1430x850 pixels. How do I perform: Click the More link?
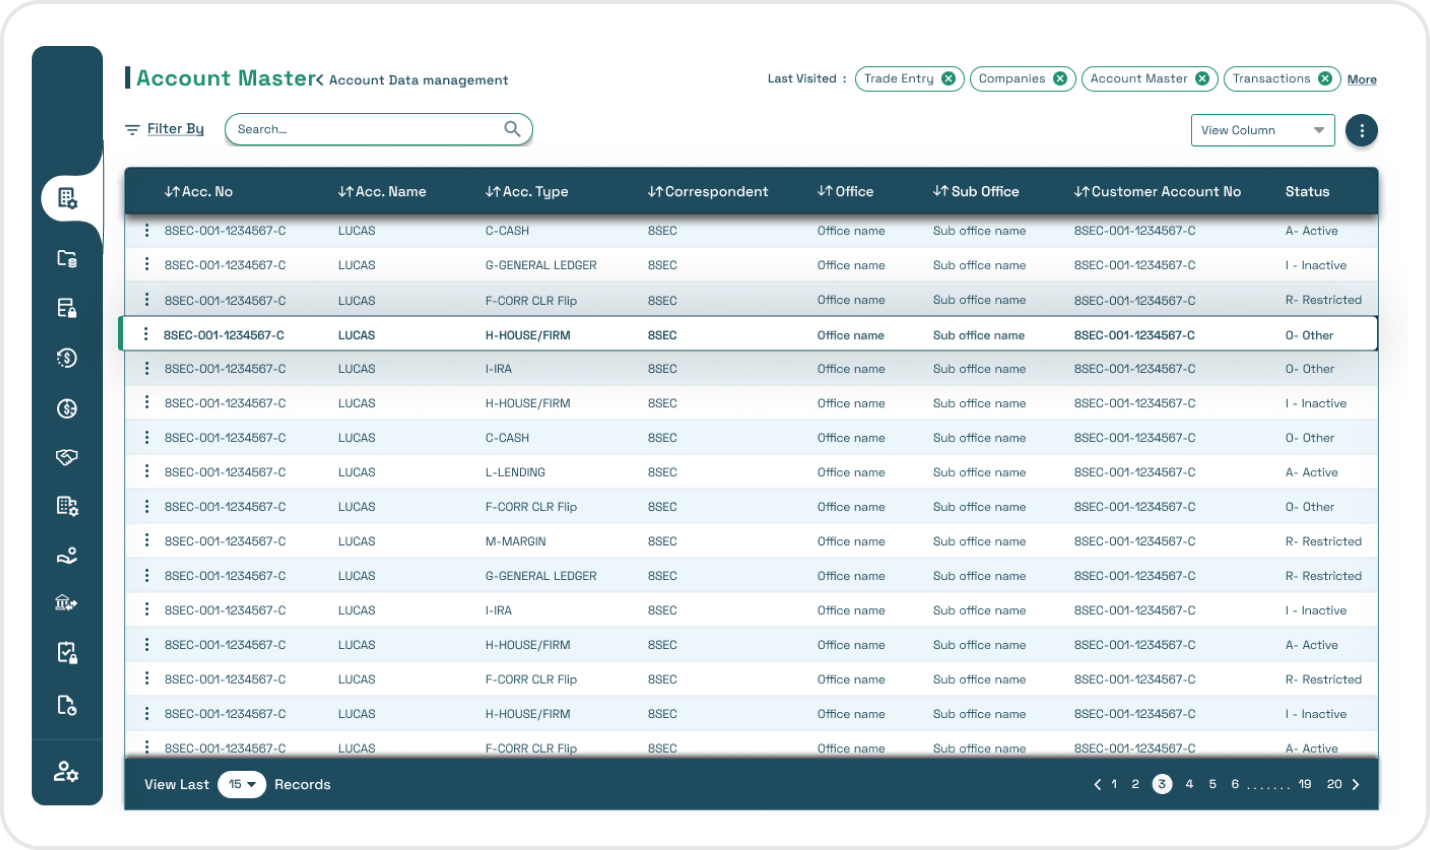click(x=1362, y=80)
